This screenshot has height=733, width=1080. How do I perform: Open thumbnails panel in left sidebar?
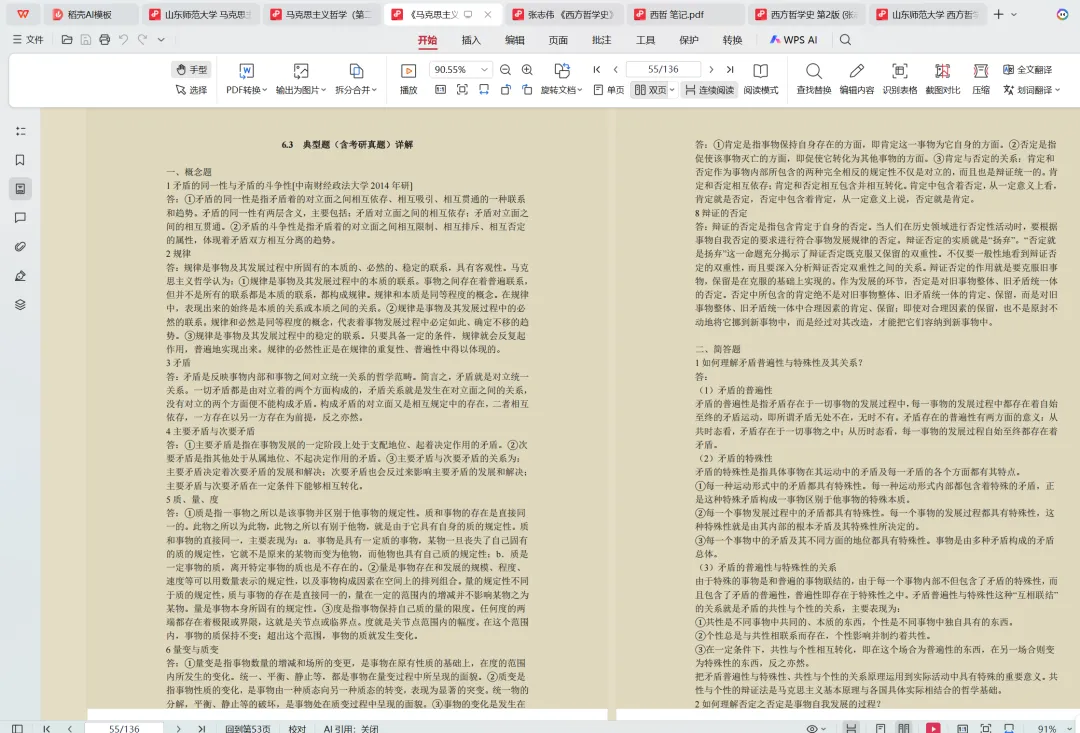click(x=21, y=189)
